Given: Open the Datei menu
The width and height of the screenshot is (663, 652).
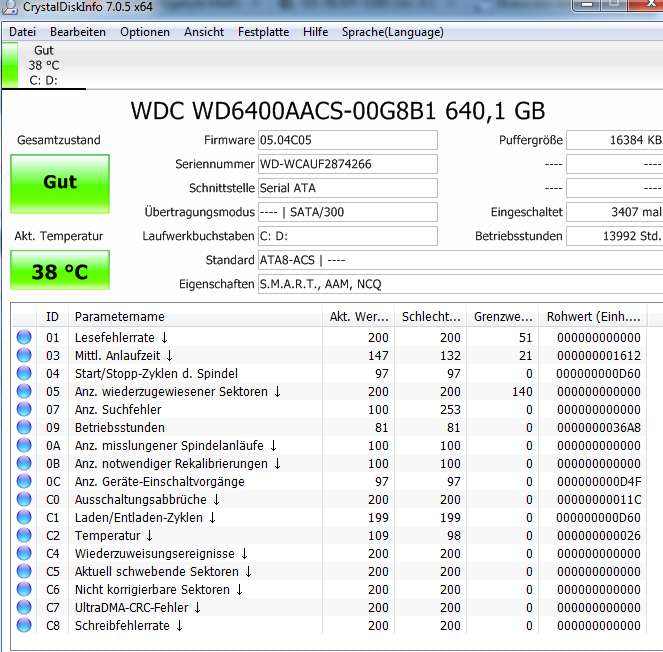Looking at the screenshot, I should click(x=22, y=32).
